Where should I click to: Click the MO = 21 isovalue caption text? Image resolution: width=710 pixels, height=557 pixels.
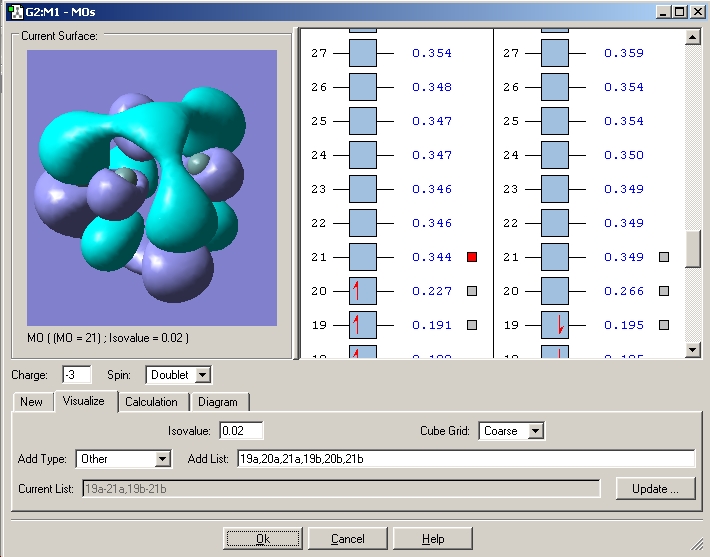coord(108,338)
